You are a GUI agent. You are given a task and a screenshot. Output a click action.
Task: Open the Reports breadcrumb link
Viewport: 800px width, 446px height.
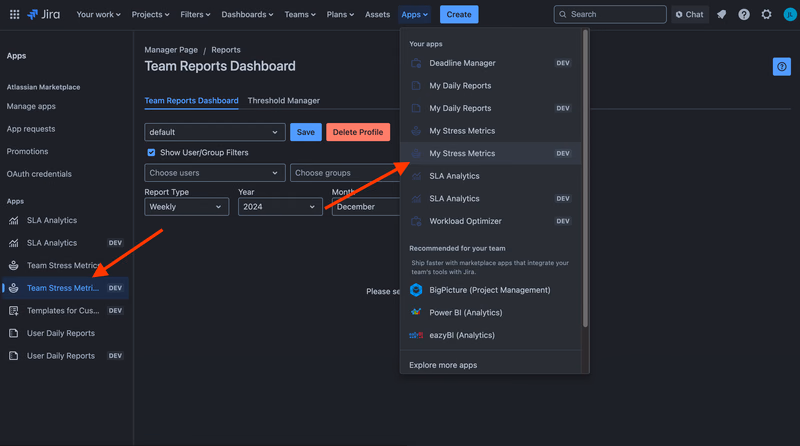click(226, 49)
